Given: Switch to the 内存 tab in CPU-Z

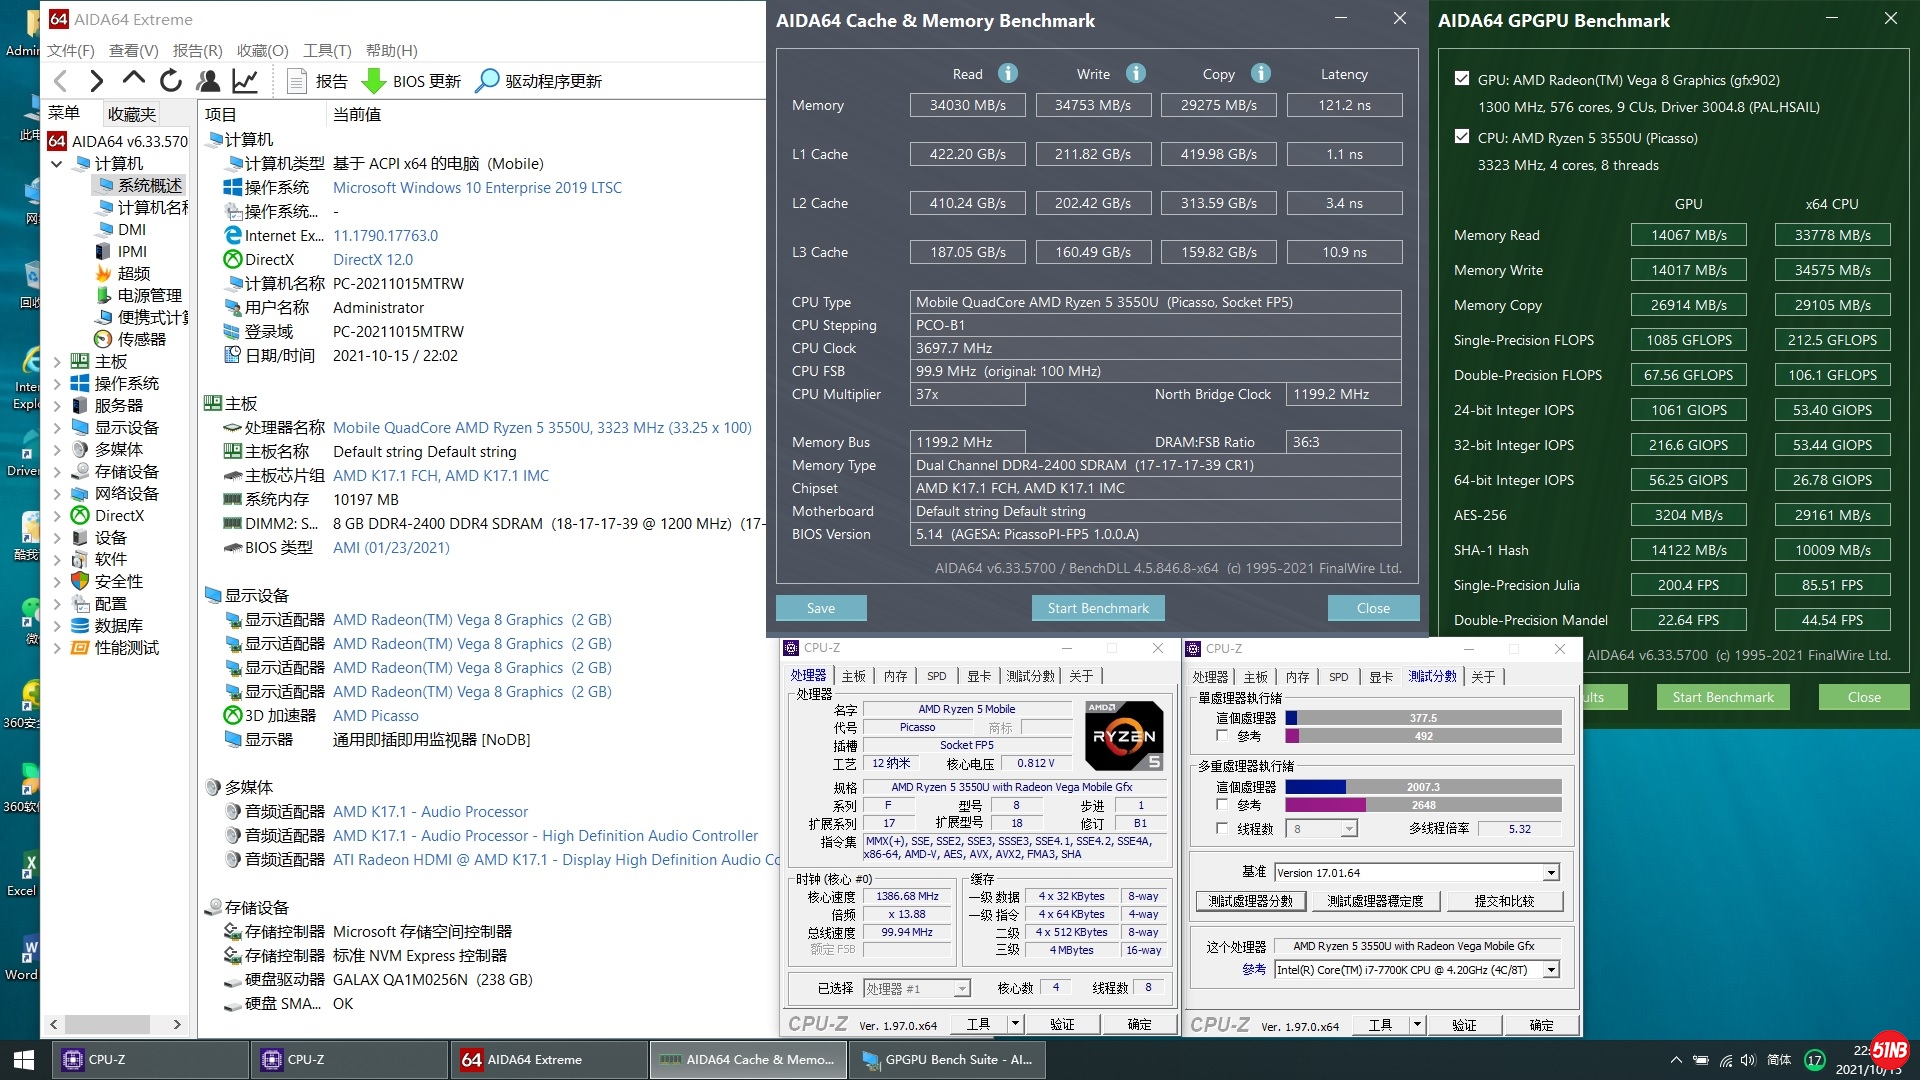Looking at the screenshot, I should pyautogui.click(x=895, y=676).
